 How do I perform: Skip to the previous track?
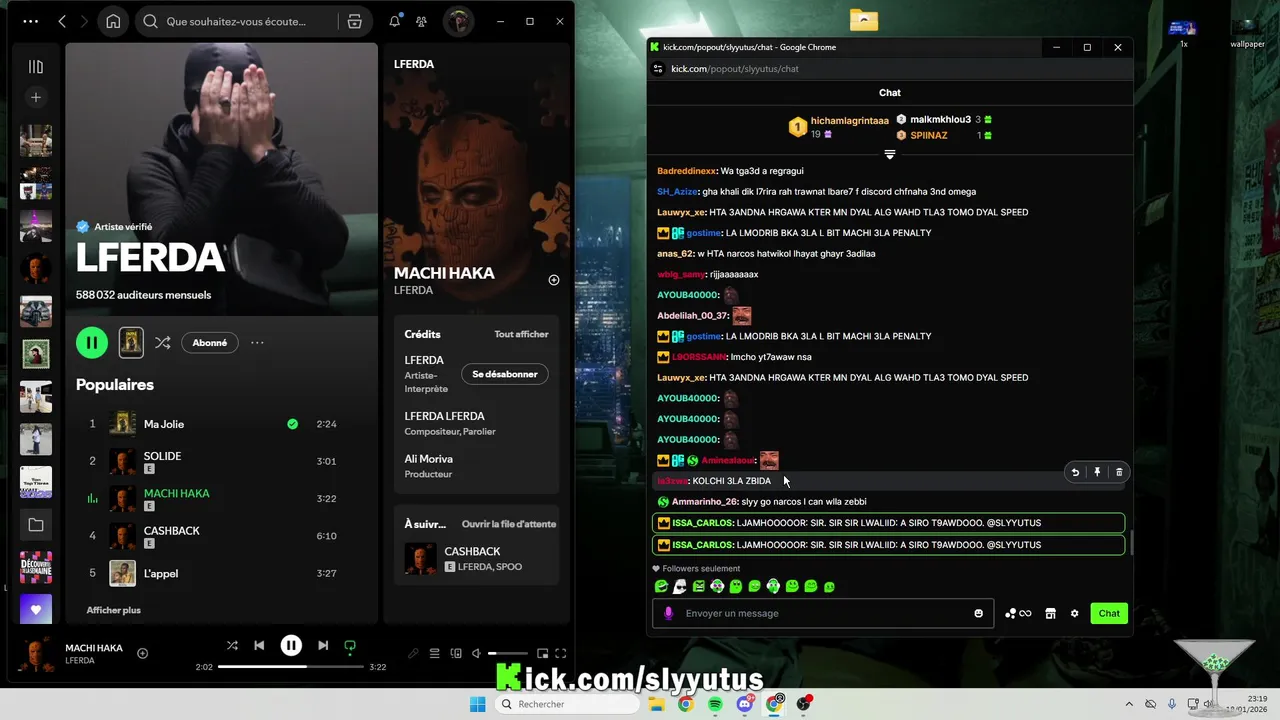coord(259,646)
